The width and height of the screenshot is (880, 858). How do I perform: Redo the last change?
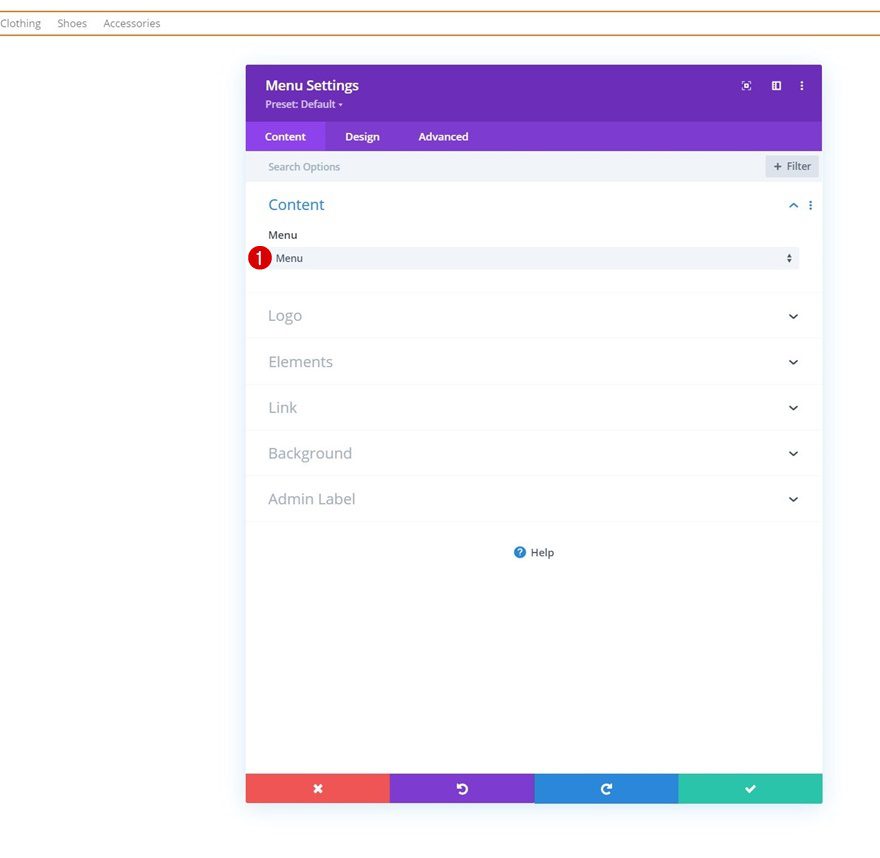coord(606,788)
